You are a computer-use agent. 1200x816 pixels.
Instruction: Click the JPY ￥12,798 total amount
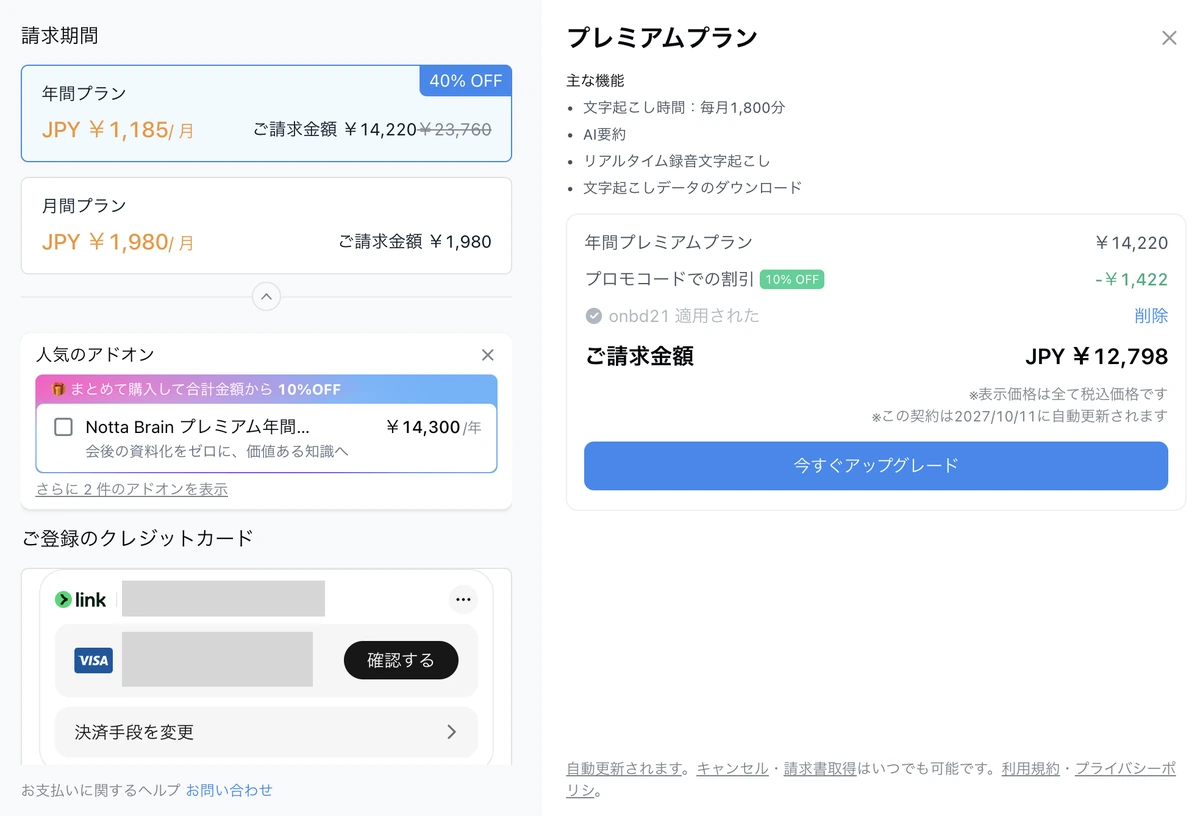click(1096, 357)
